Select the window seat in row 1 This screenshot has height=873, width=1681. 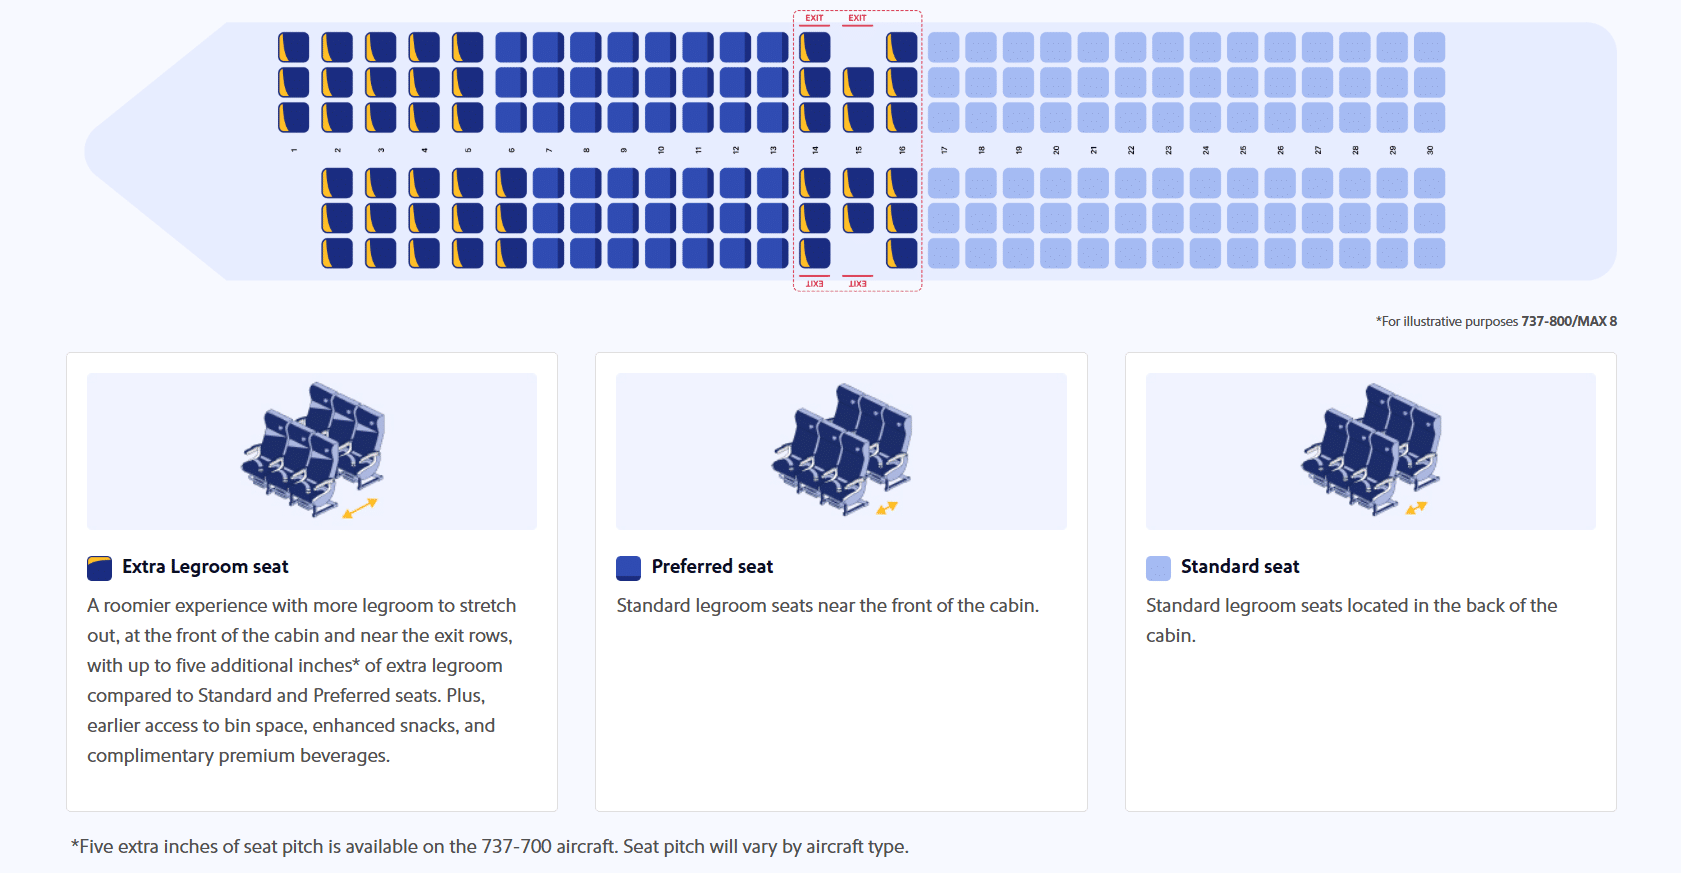point(294,47)
